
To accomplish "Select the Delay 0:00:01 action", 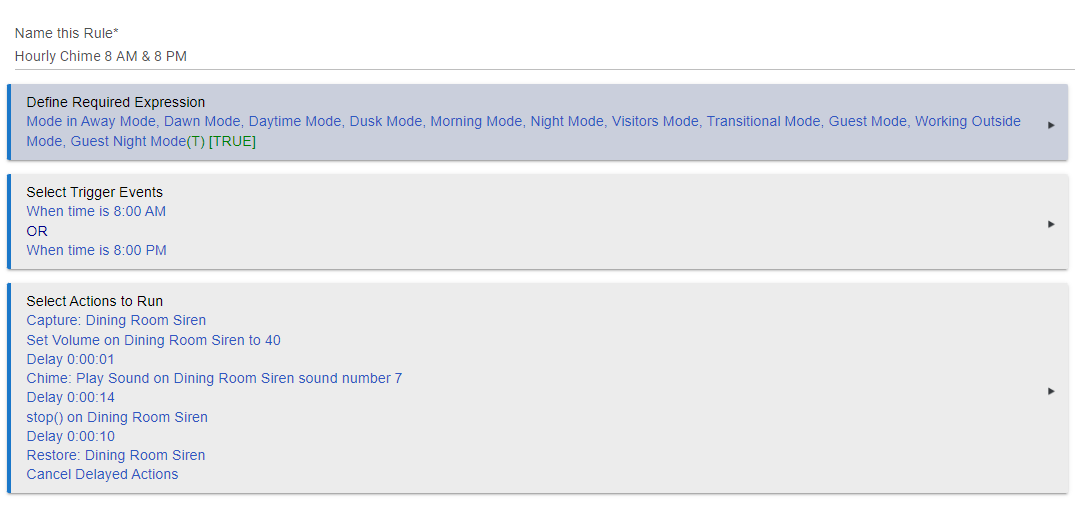I will pos(70,359).
